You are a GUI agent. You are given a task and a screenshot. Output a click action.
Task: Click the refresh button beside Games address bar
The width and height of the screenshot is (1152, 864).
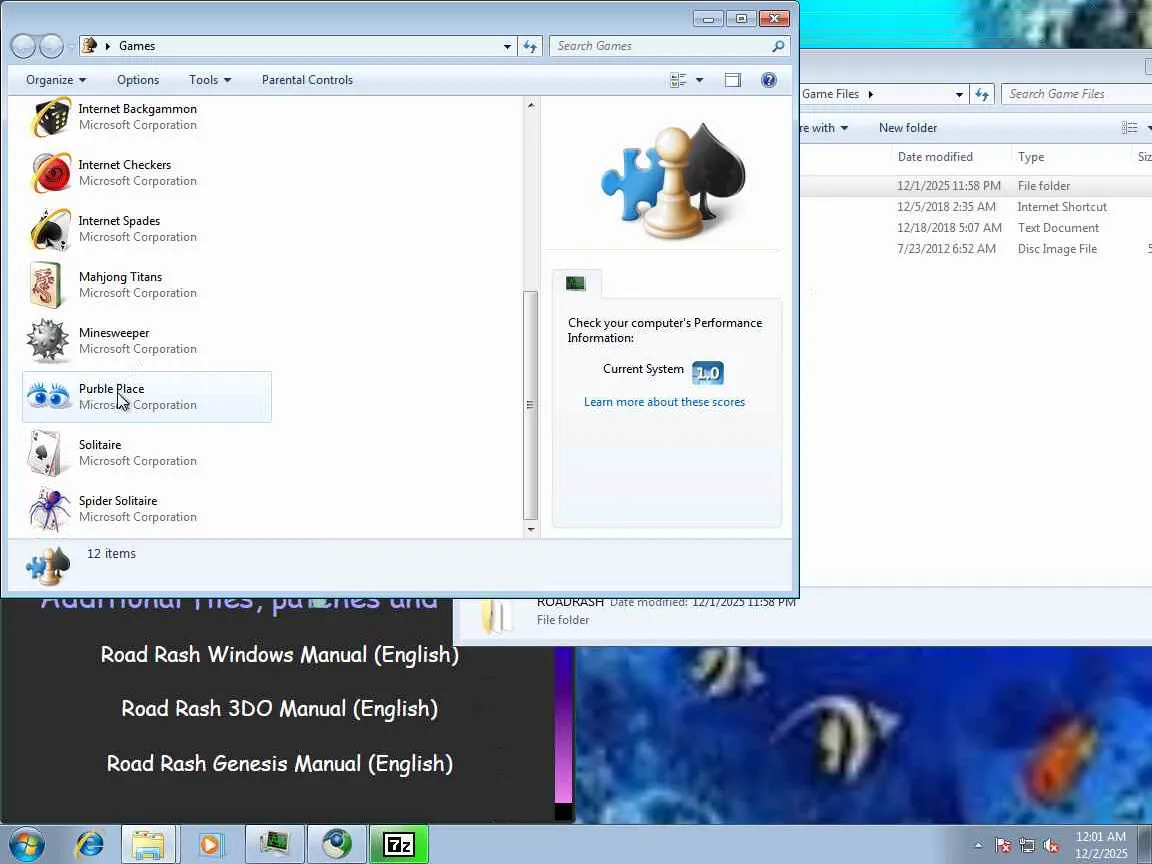[530, 46]
